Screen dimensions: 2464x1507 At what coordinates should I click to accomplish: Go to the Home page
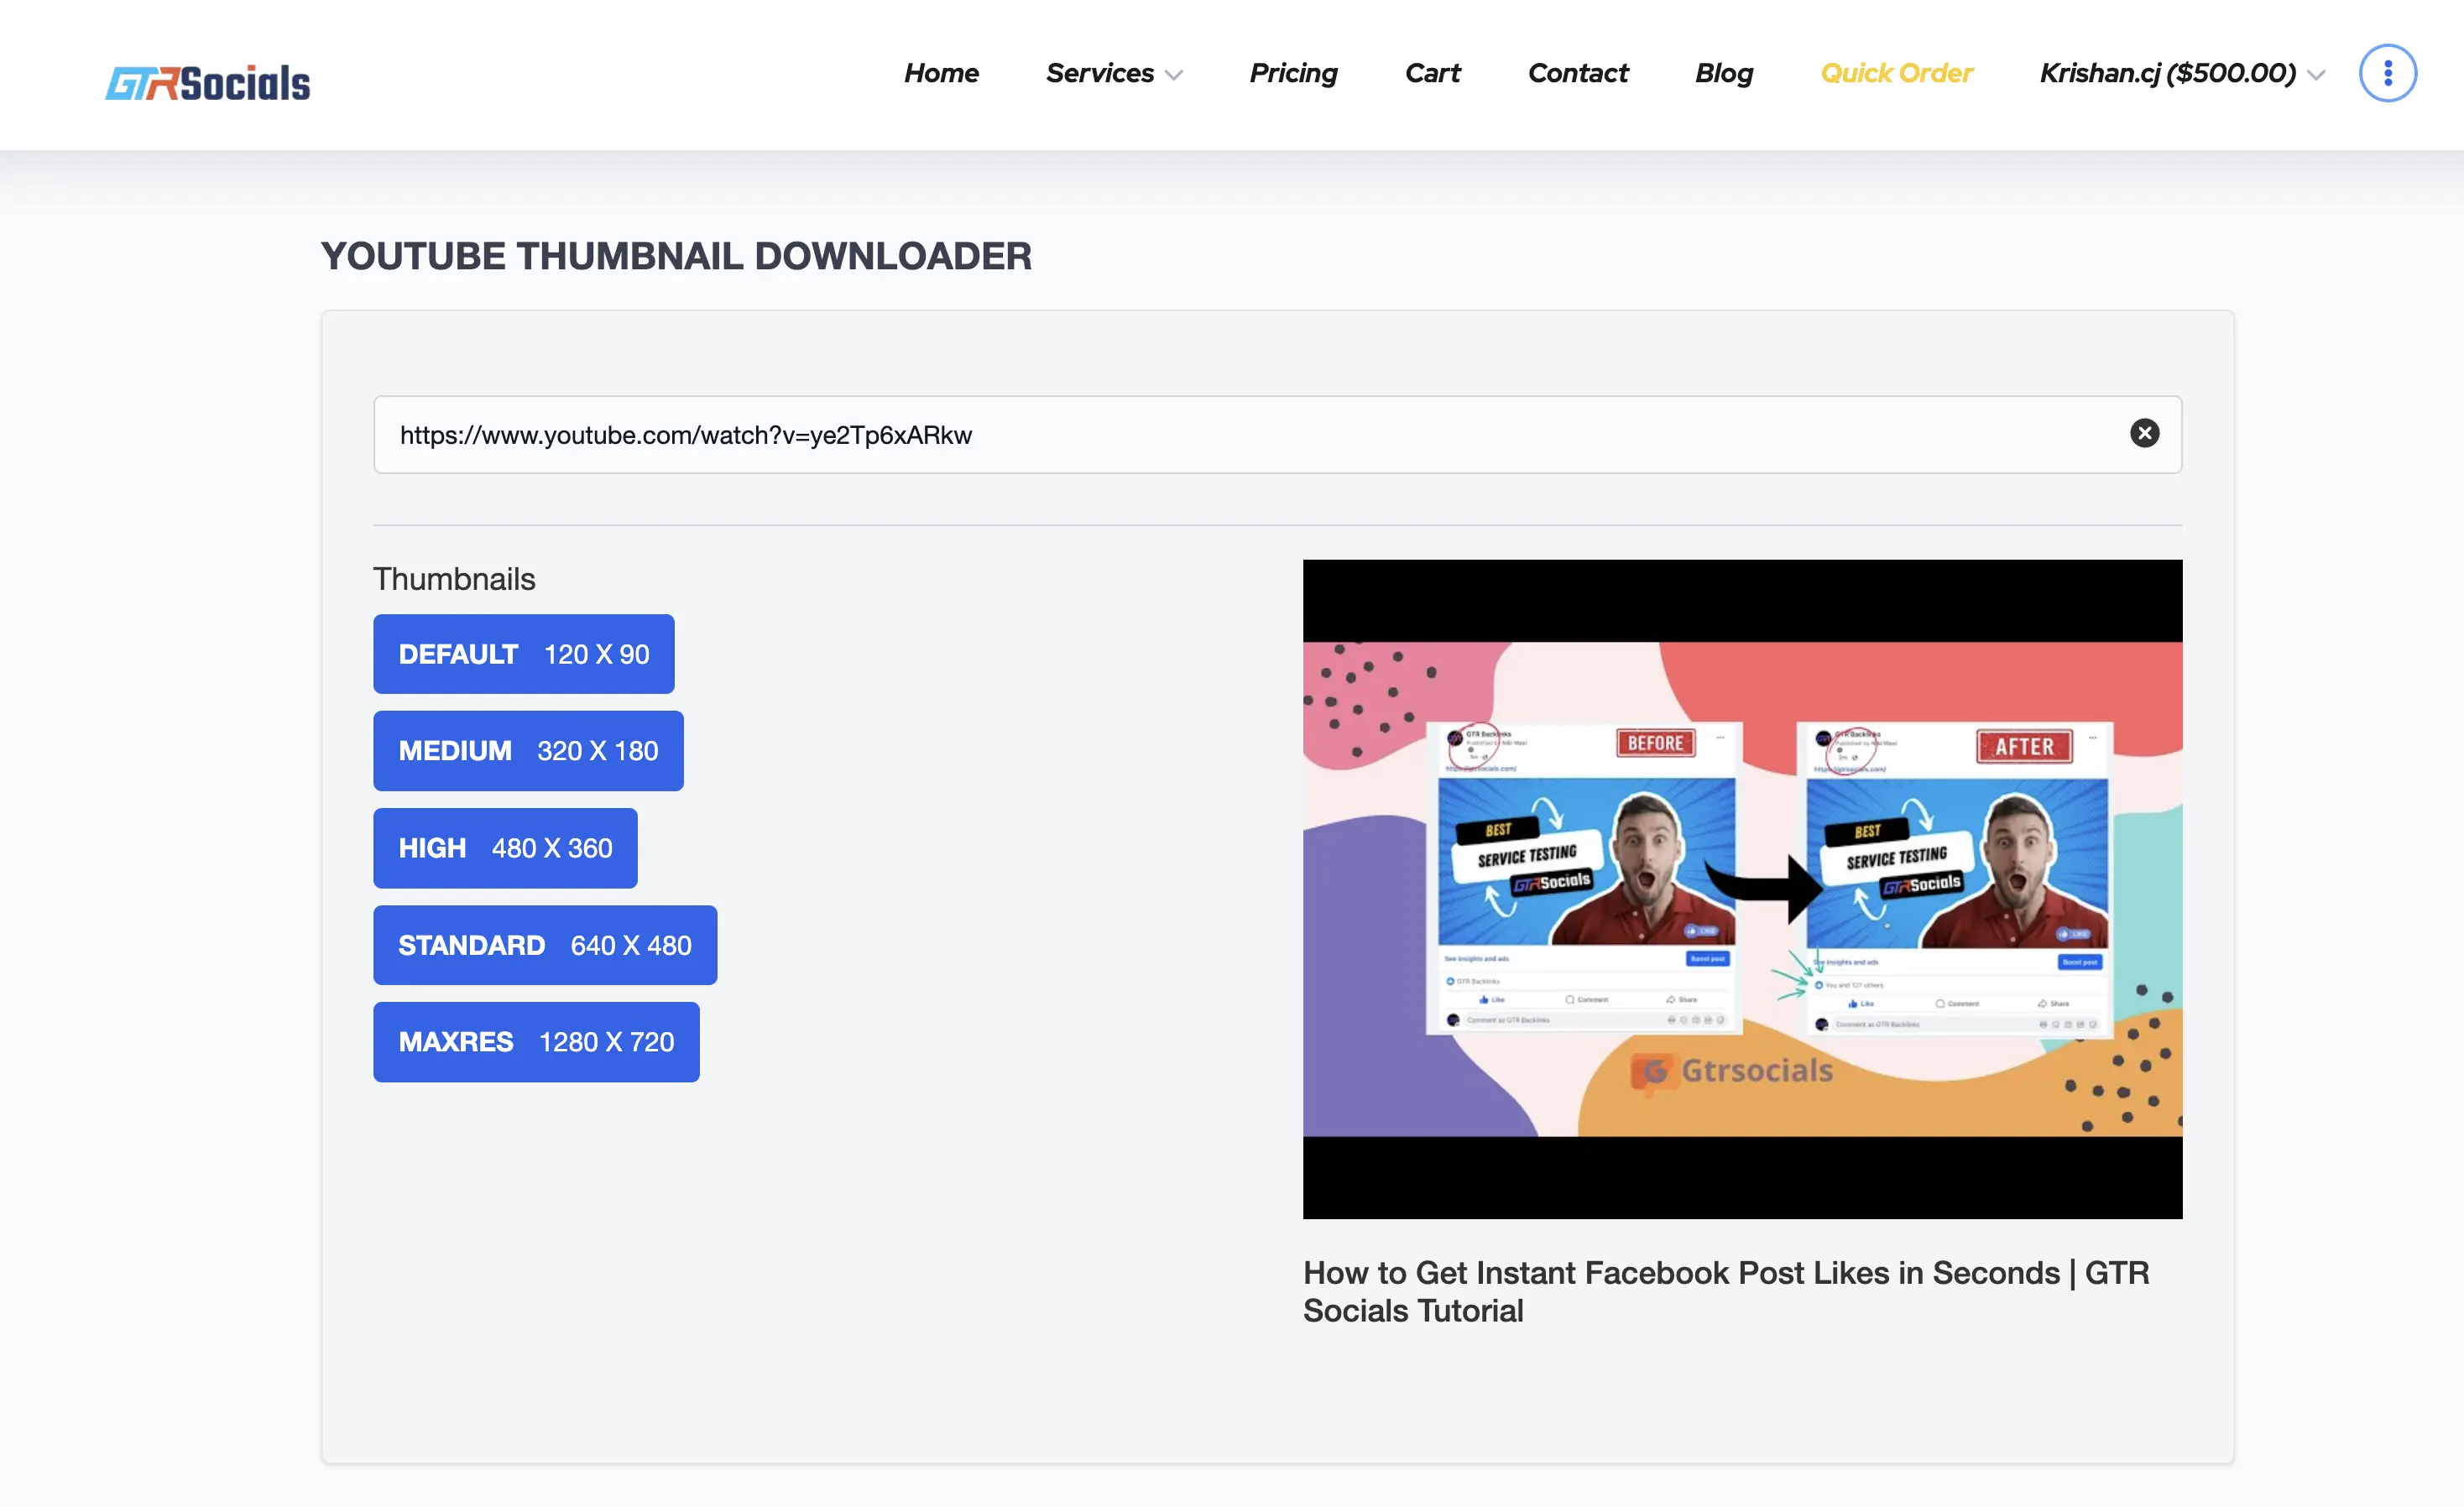point(940,73)
